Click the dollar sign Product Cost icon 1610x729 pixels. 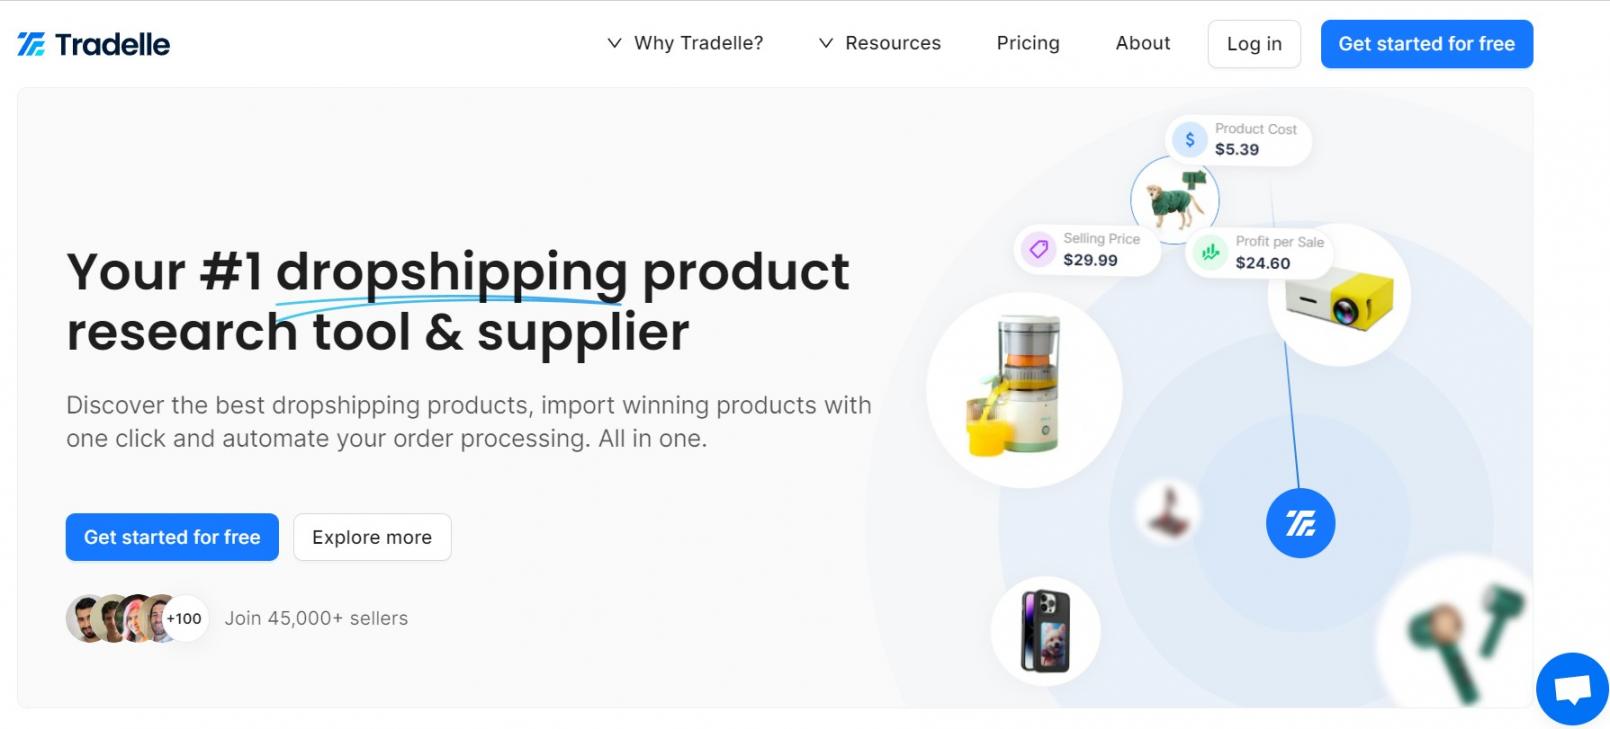pyautogui.click(x=1189, y=140)
